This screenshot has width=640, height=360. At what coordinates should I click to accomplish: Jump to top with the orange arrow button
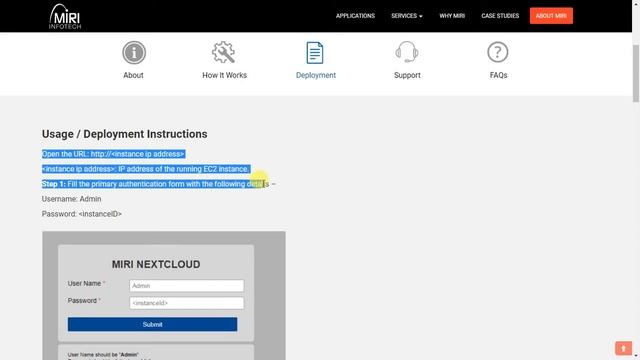[623, 348]
